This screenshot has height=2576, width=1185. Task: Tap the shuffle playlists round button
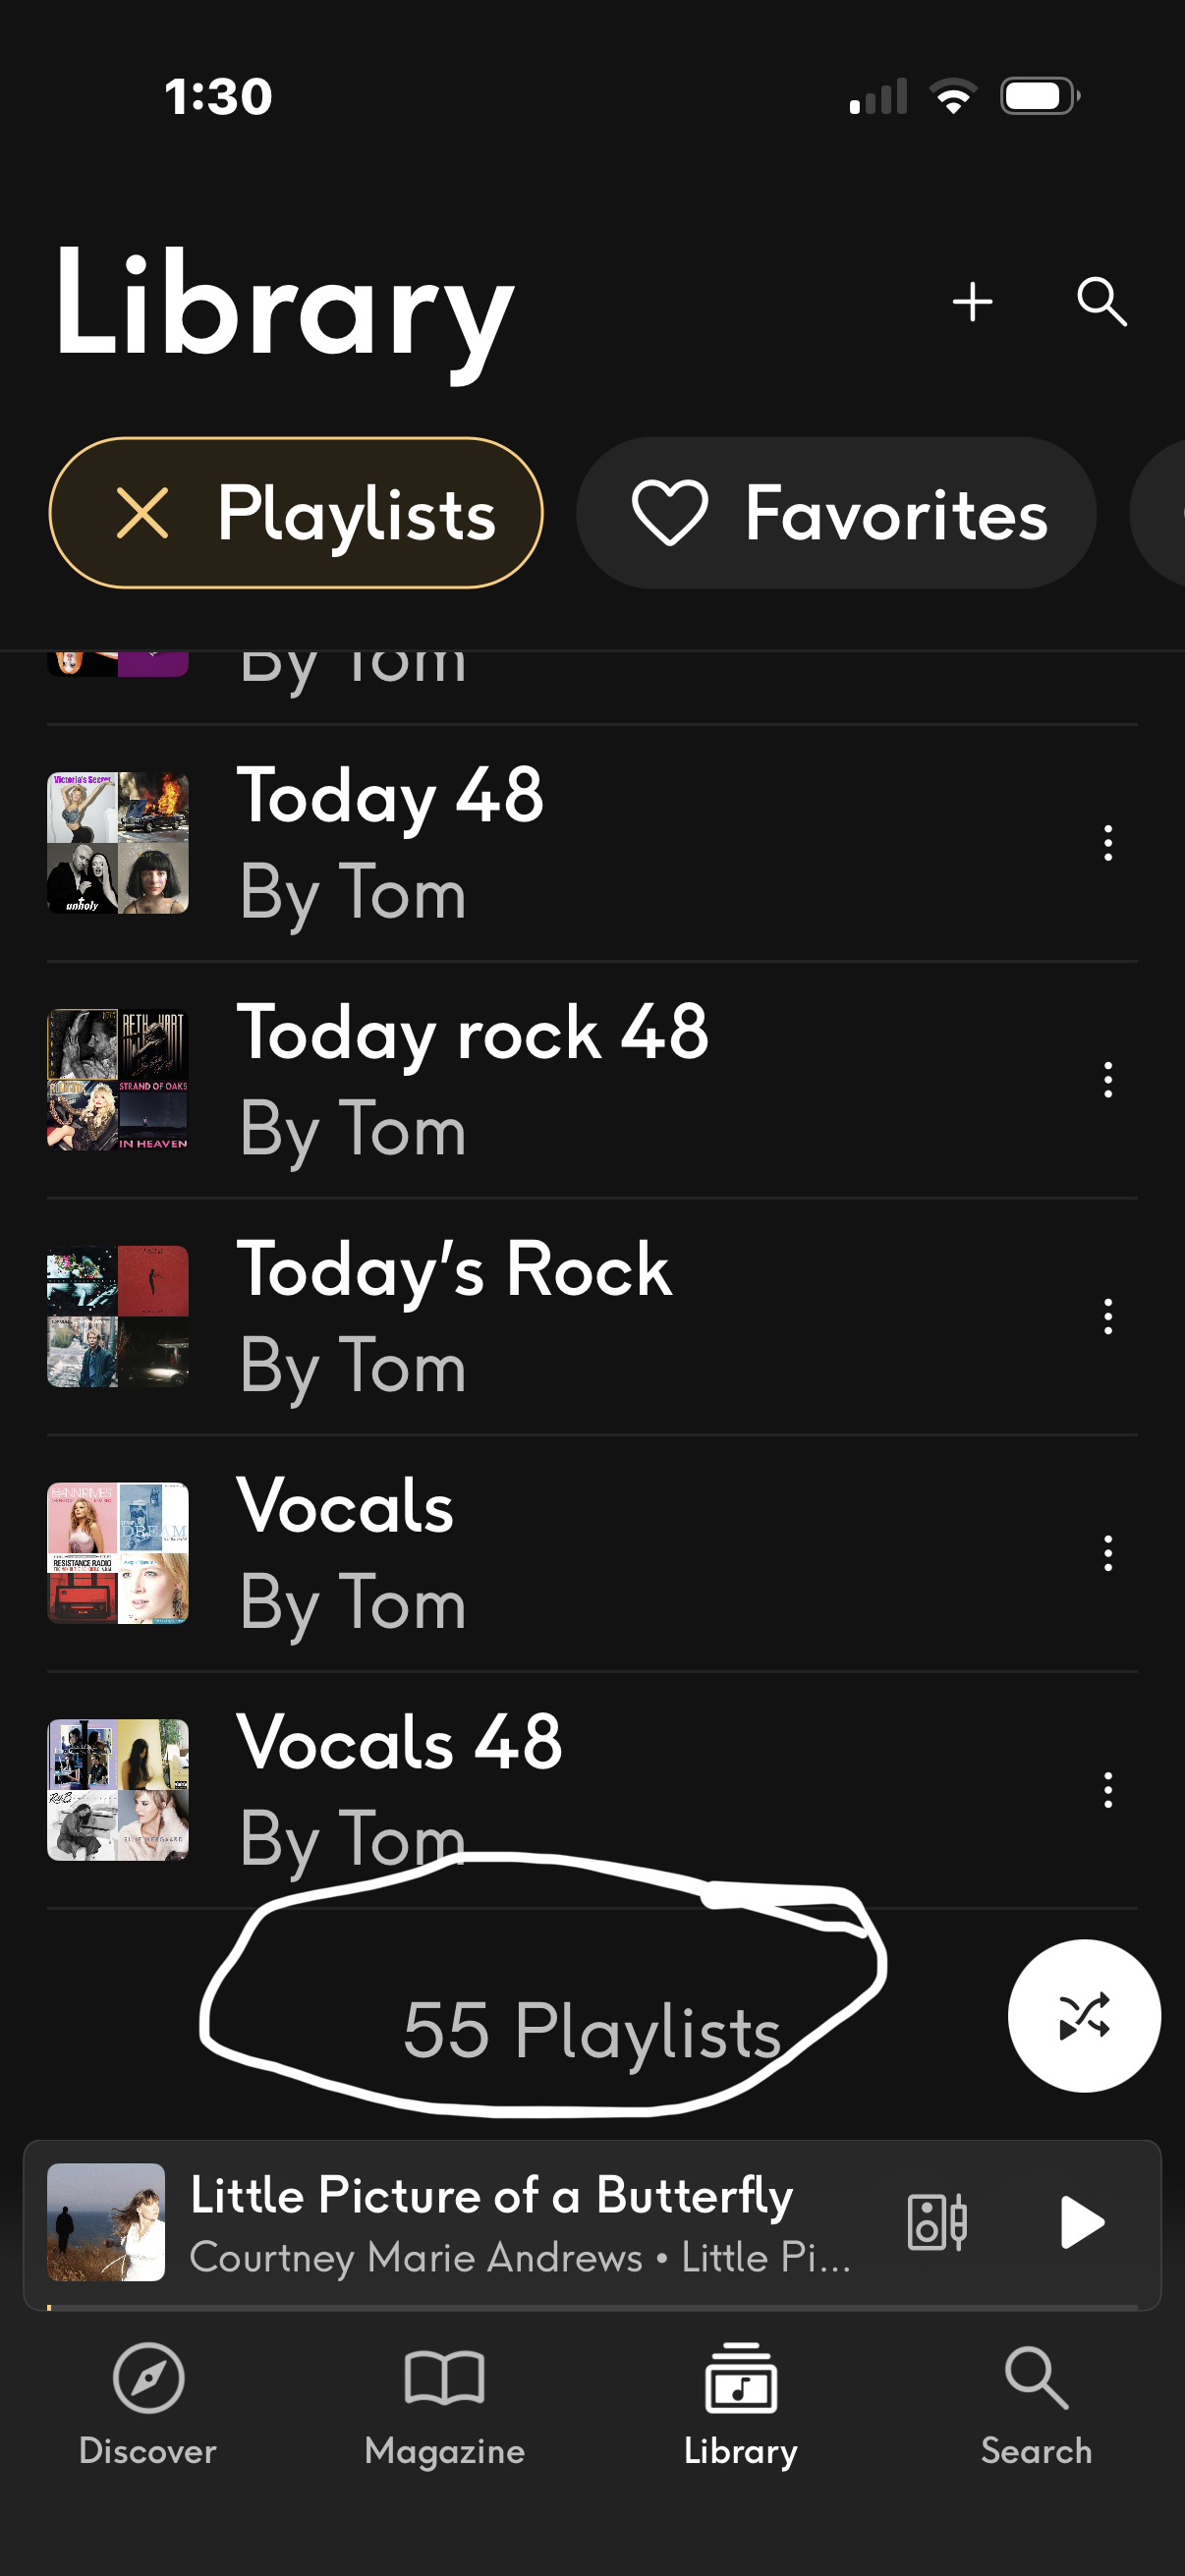coord(1083,2015)
